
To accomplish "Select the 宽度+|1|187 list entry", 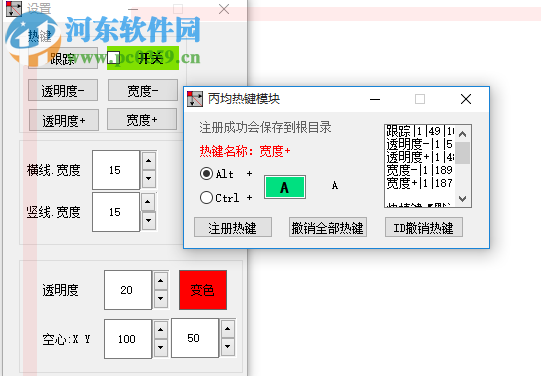I will [x=420, y=183].
